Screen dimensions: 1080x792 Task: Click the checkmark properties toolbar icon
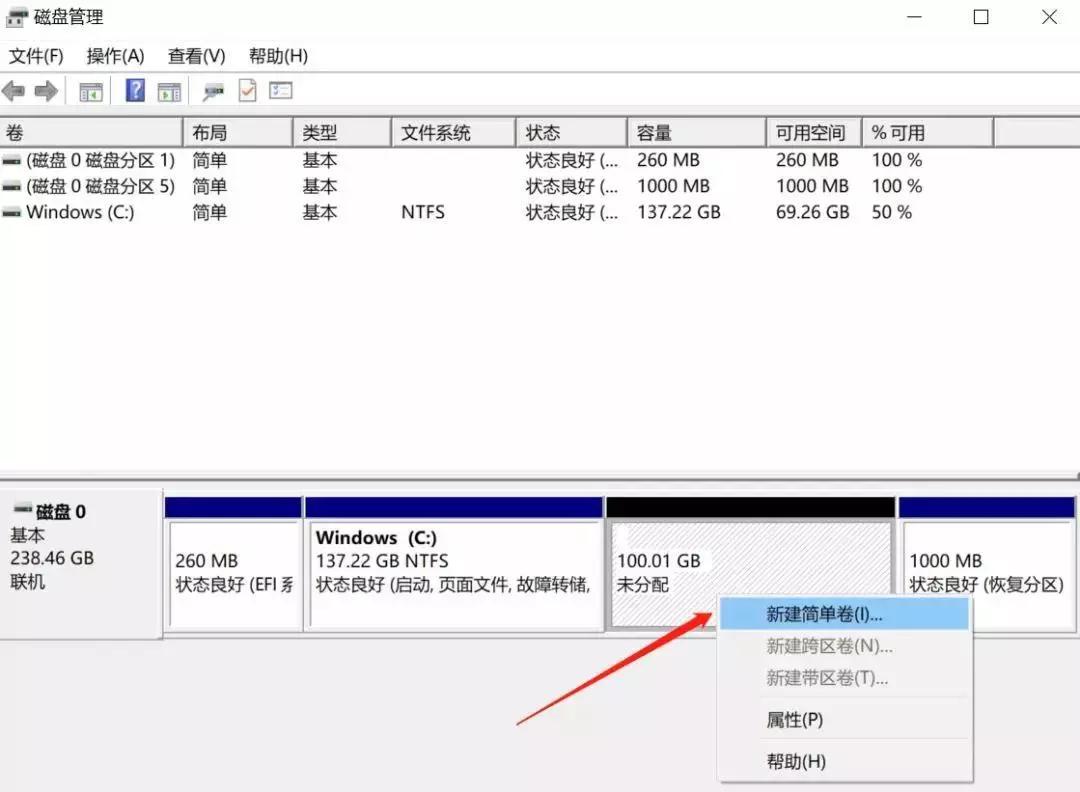245,90
